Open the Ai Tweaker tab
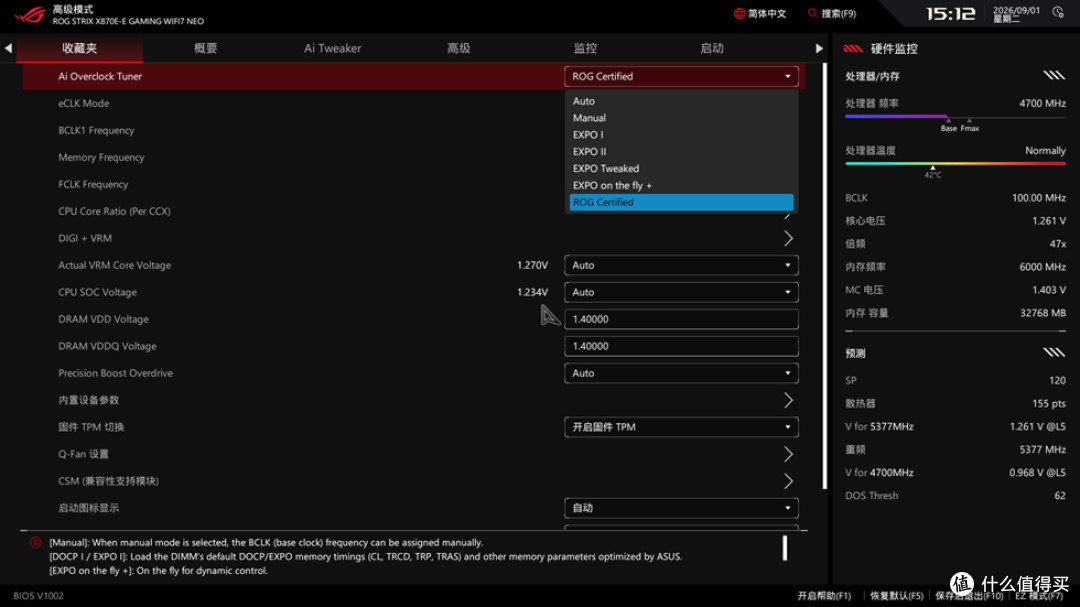This screenshot has width=1080, height=607. (x=332, y=48)
